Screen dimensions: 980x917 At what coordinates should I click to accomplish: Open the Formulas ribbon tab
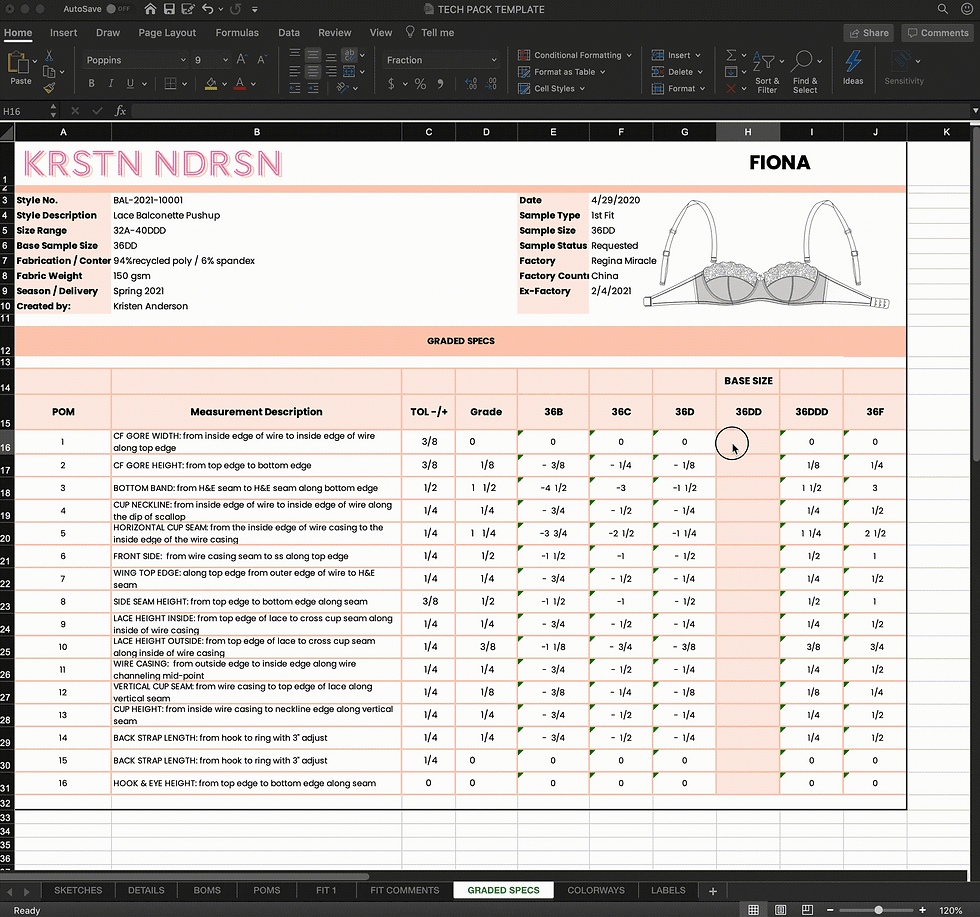(237, 33)
